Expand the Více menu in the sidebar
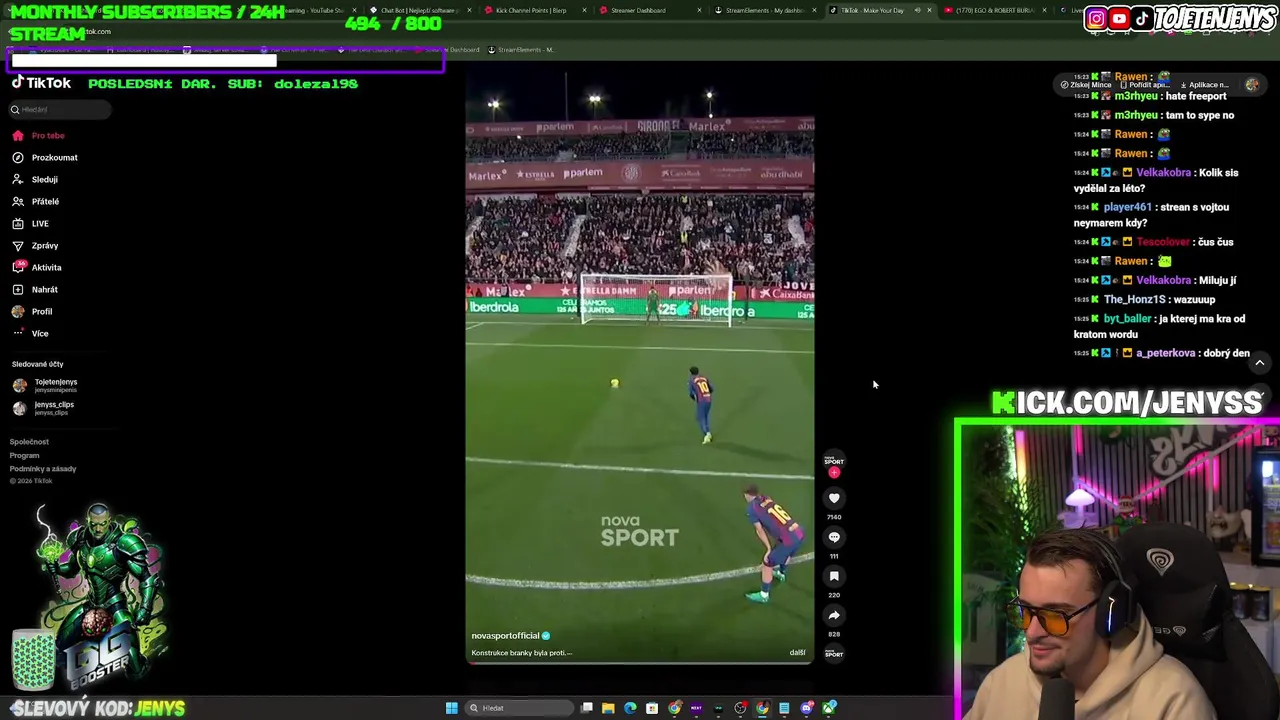Image resolution: width=1280 pixels, height=720 pixels. (30, 333)
